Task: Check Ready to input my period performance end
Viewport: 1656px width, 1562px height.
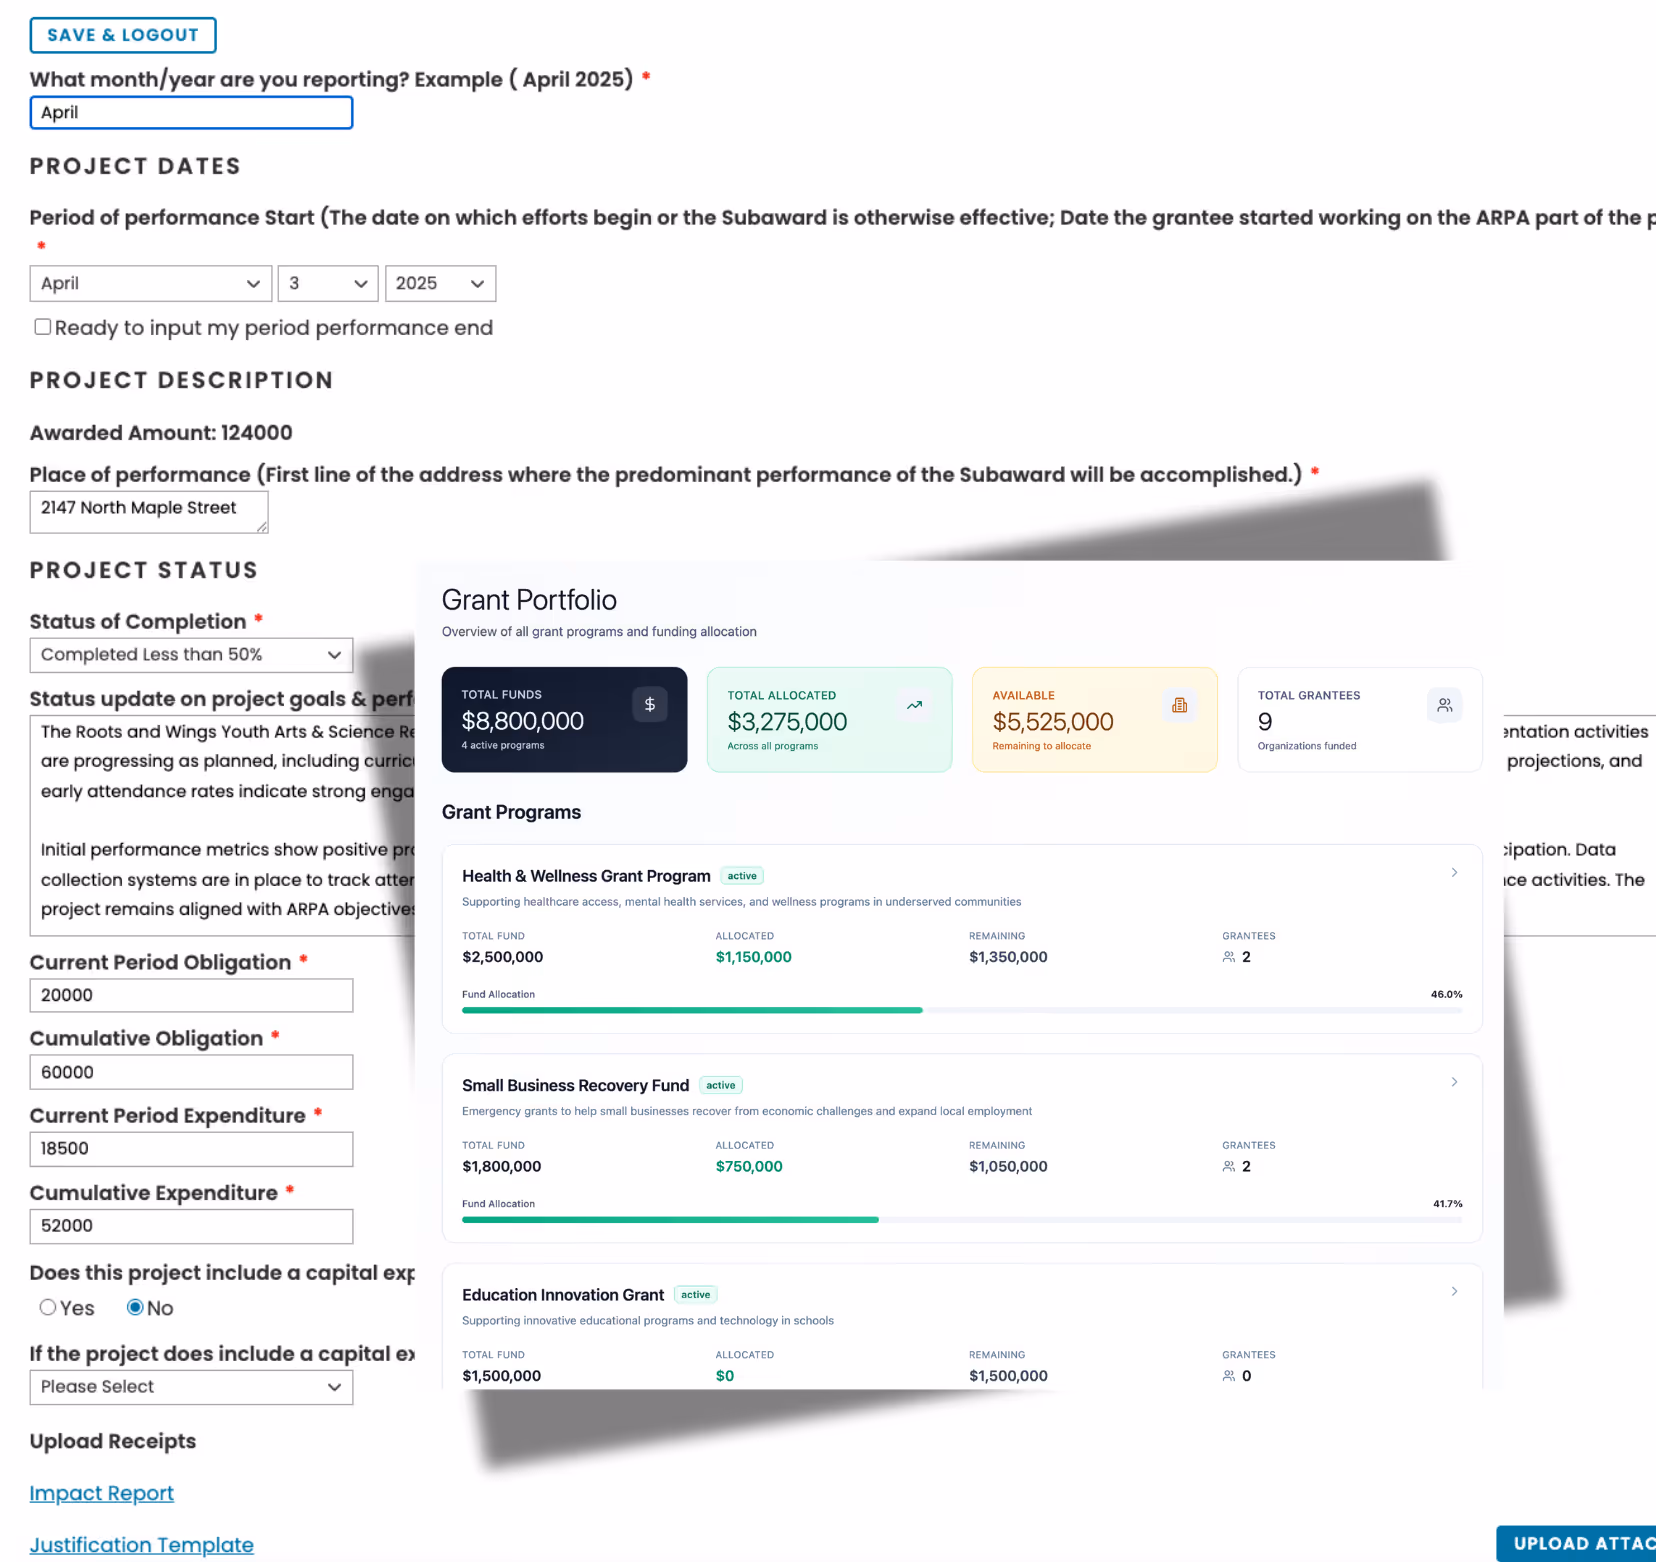Action: click(x=42, y=326)
